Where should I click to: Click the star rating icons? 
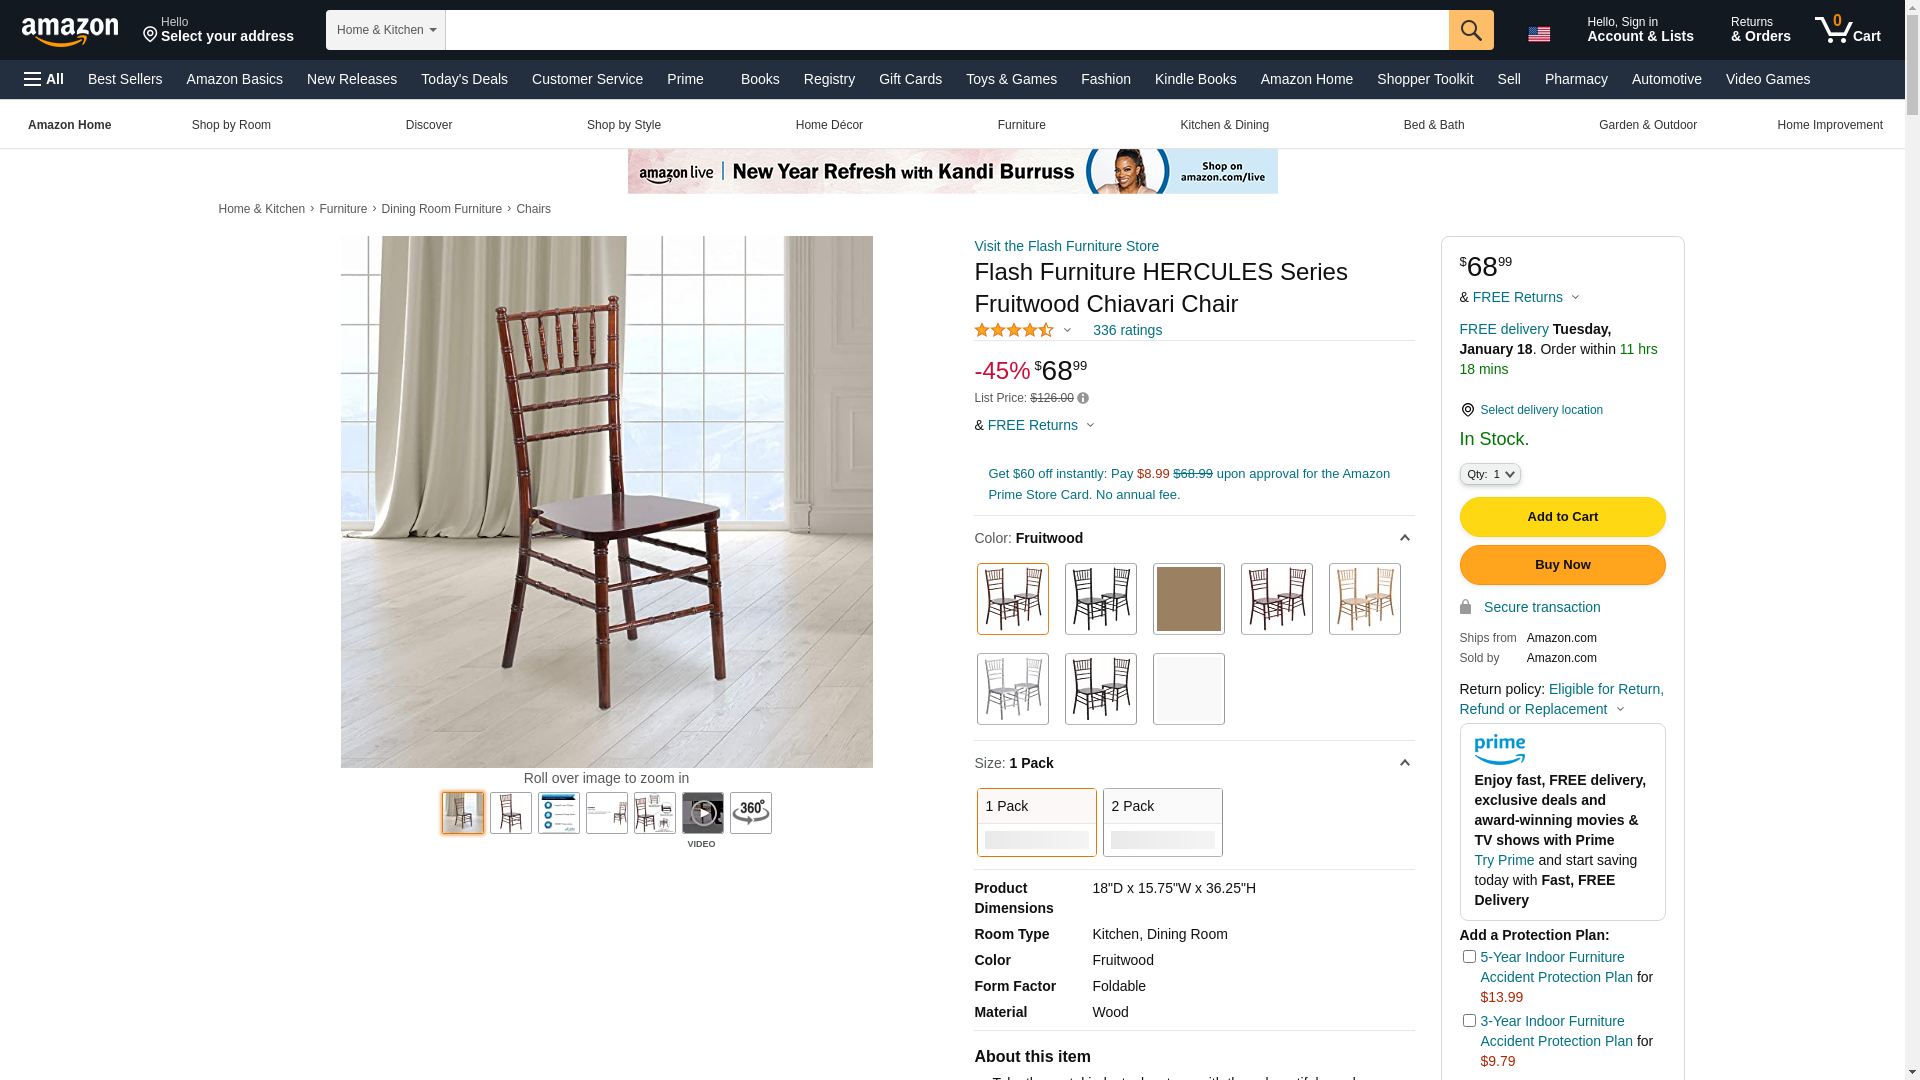(x=1014, y=330)
